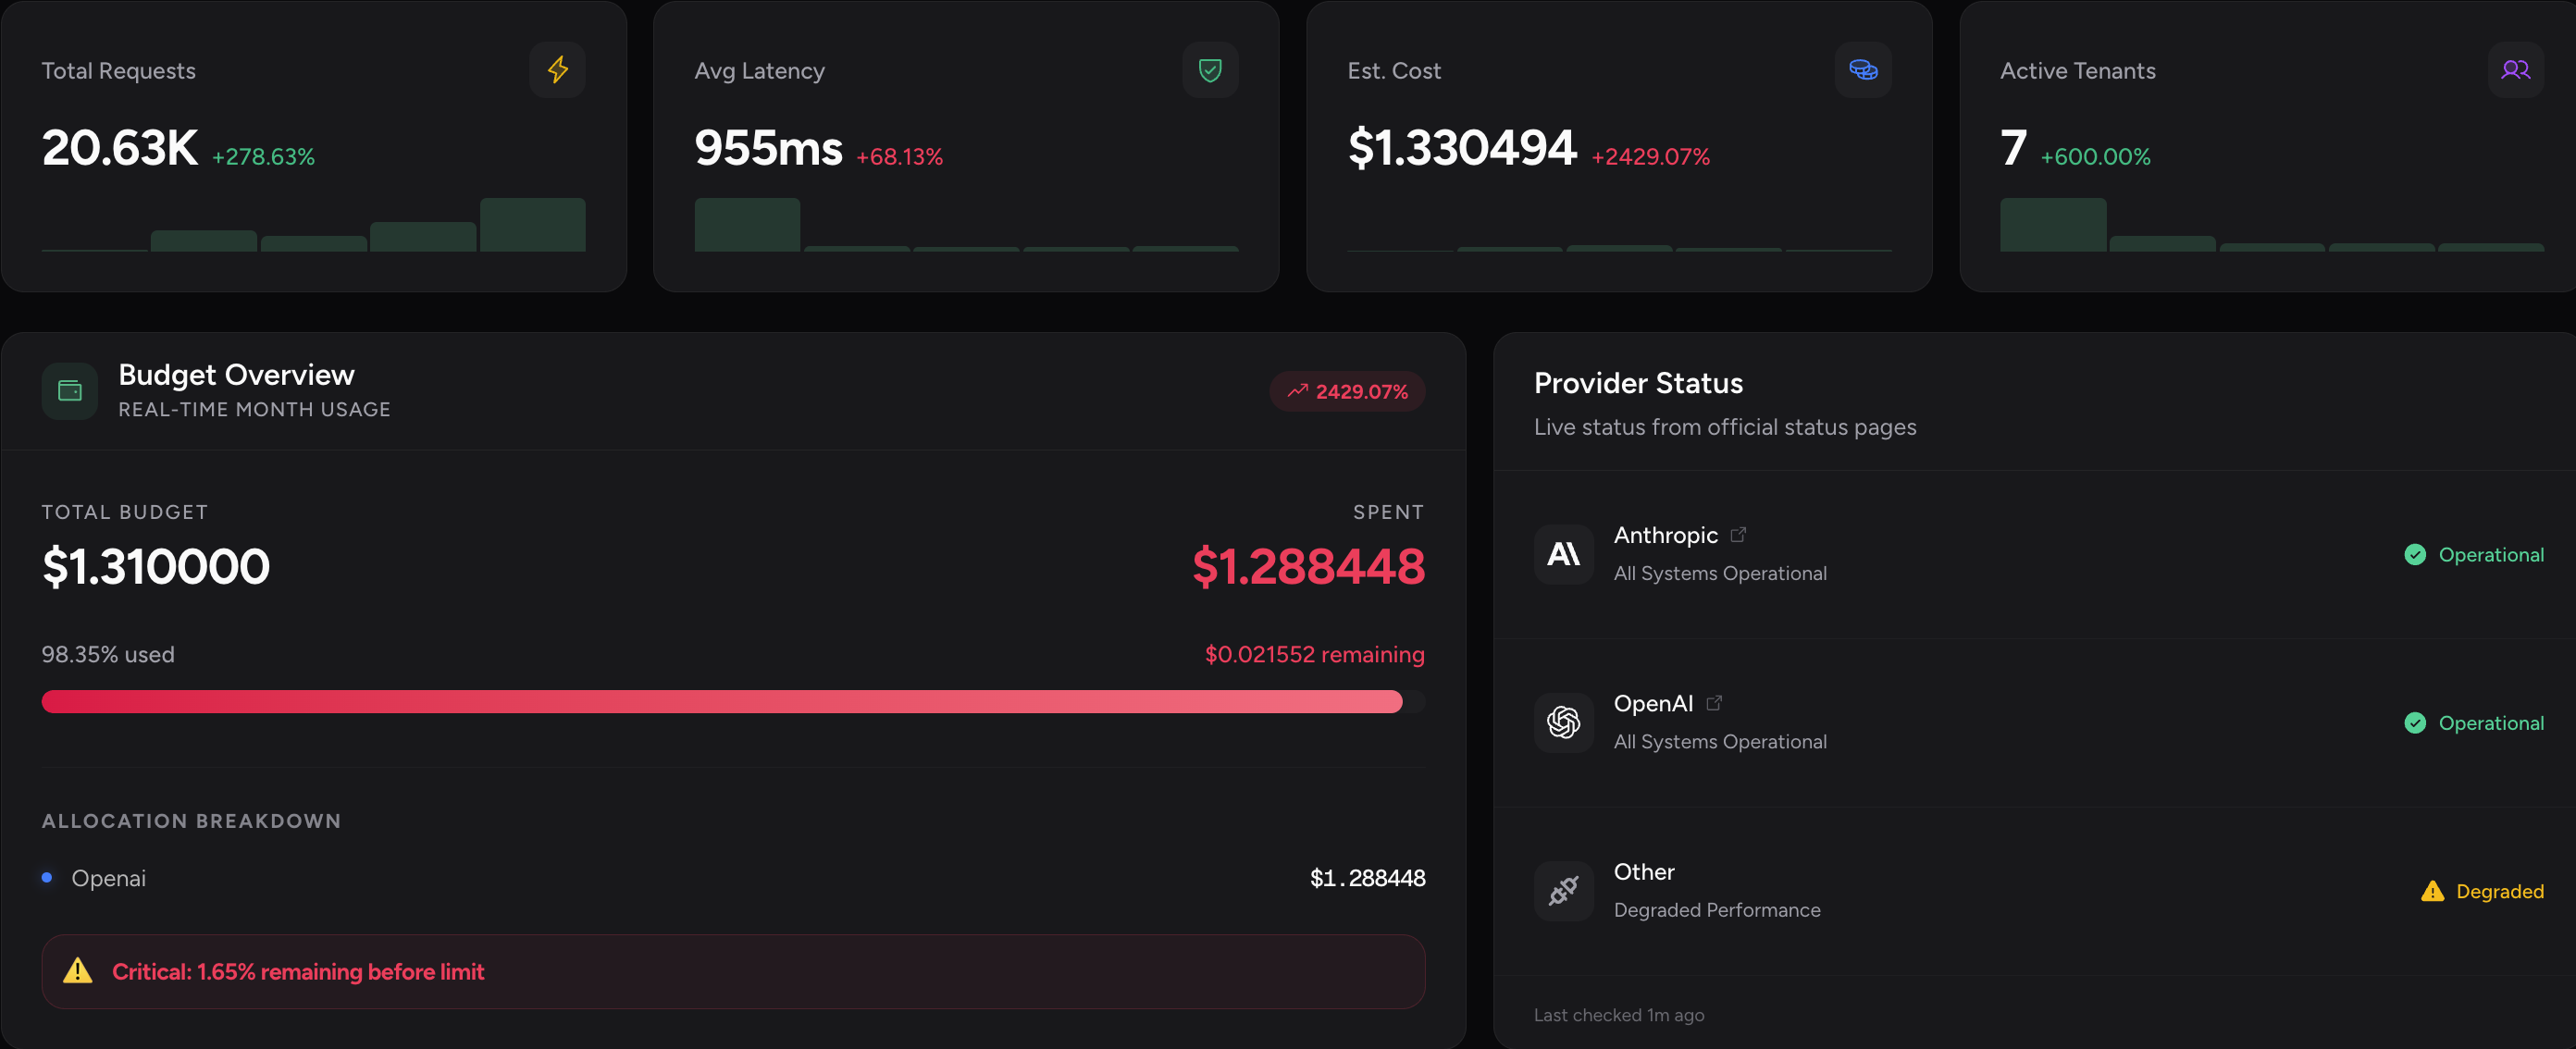Click the lightning bolt Total Requests icon
Screen dimensions: 2576x1049
(x=557, y=70)
